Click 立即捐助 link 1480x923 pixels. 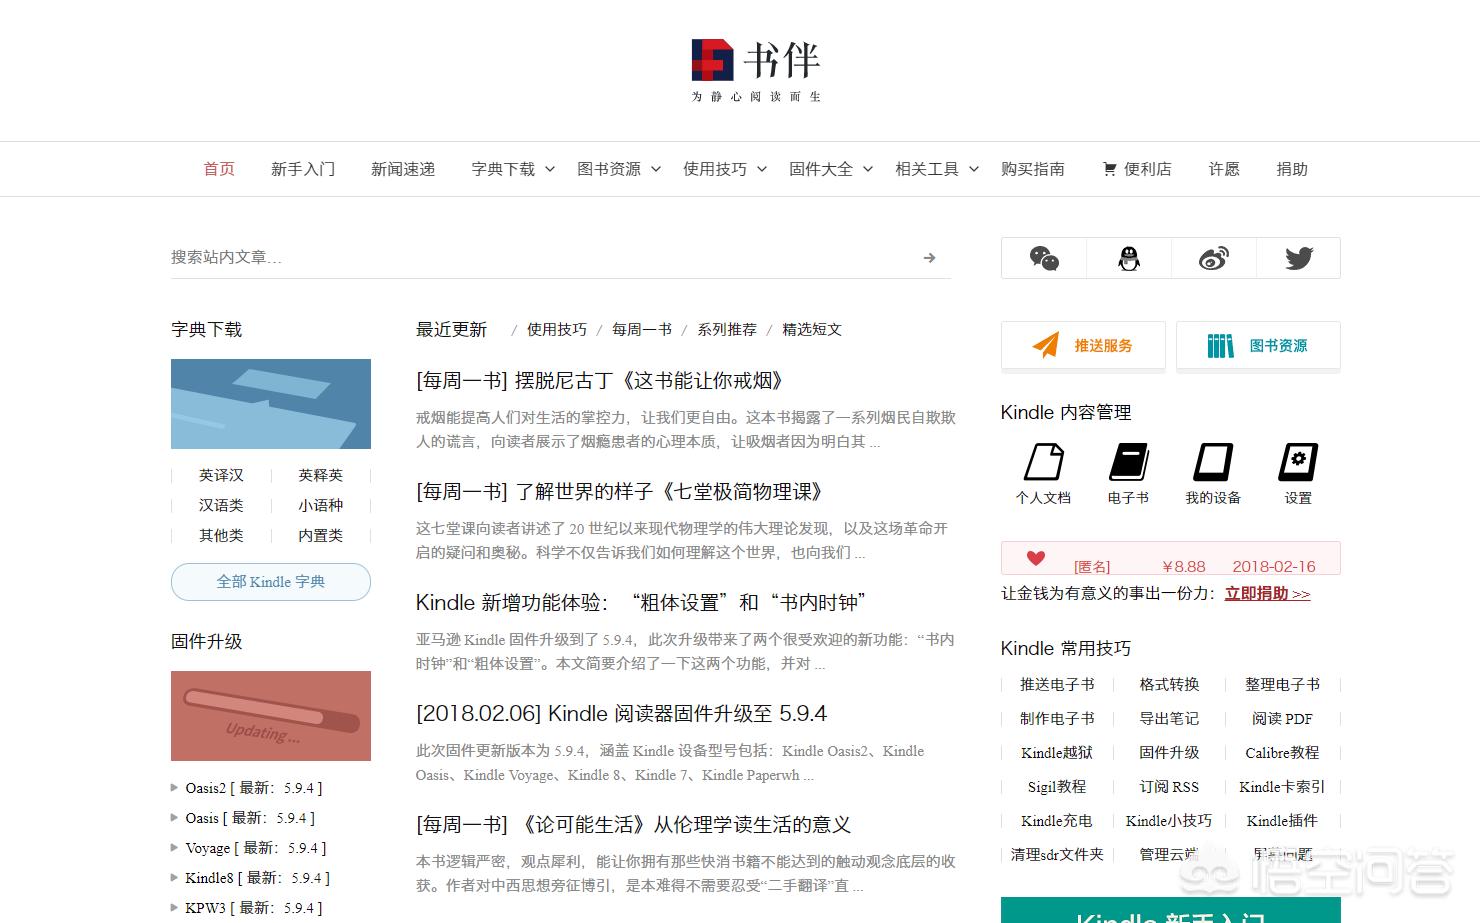tap(1267, 593)
